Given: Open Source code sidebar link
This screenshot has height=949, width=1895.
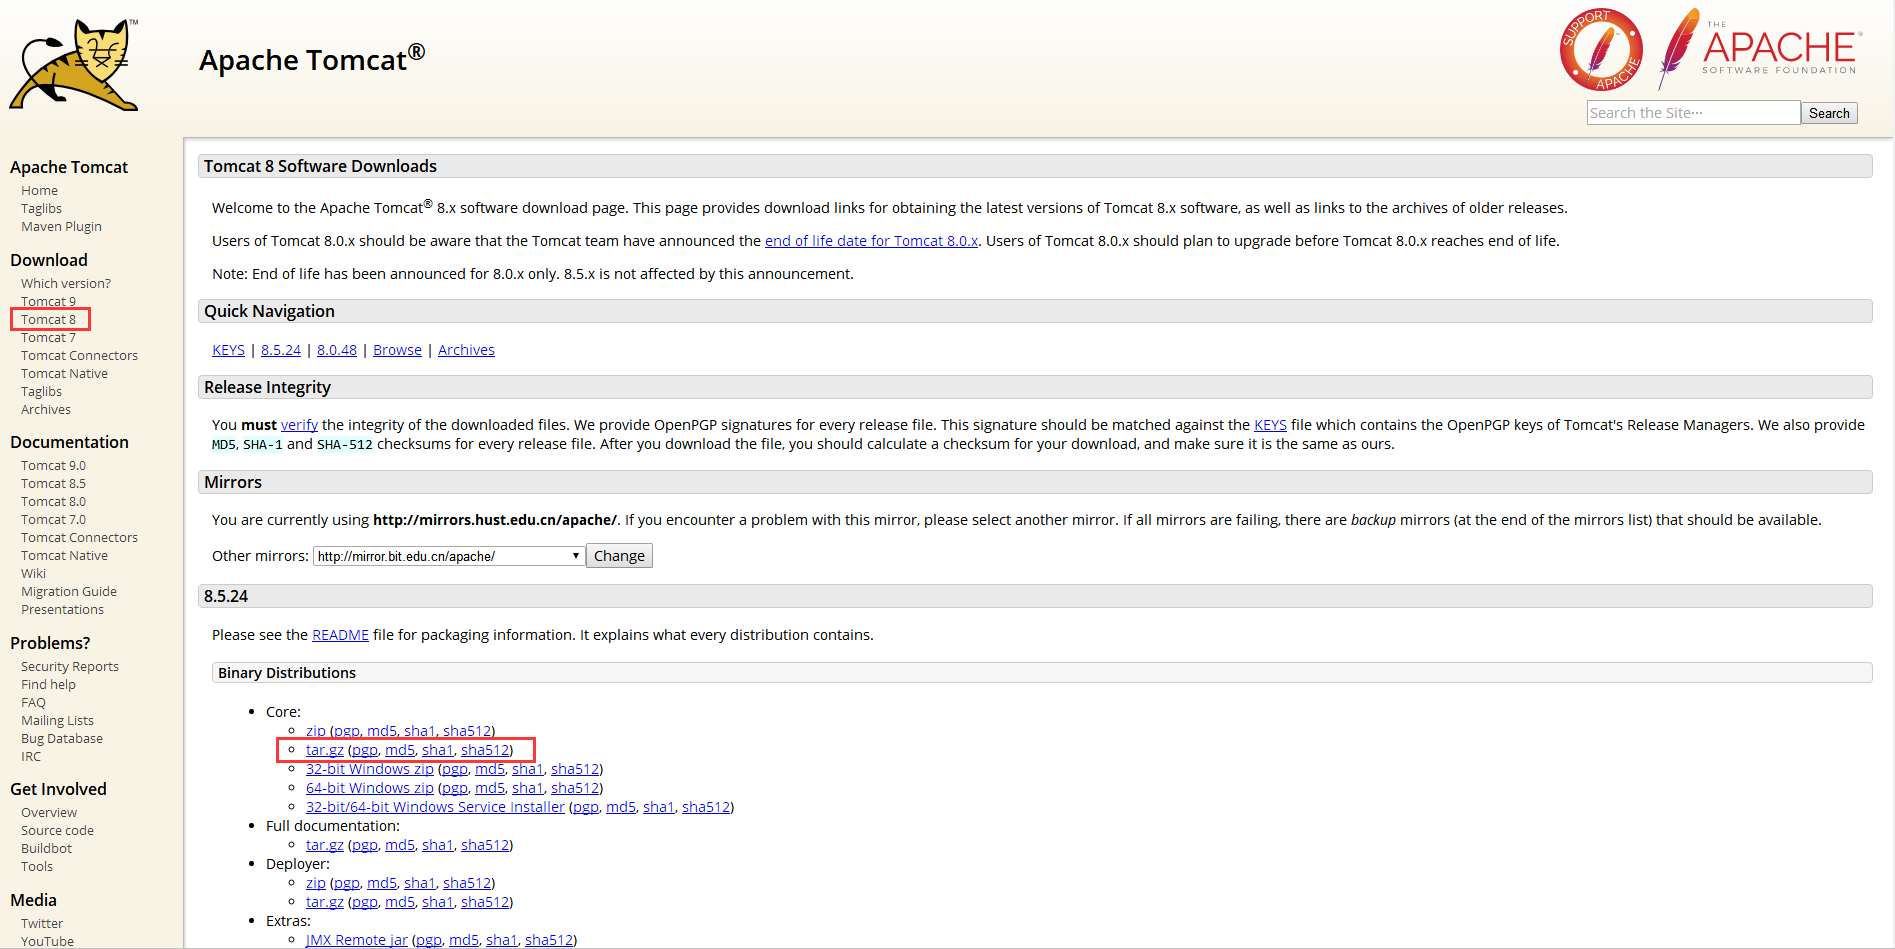Looking at the screenshot, I should (x=57, y=831).
